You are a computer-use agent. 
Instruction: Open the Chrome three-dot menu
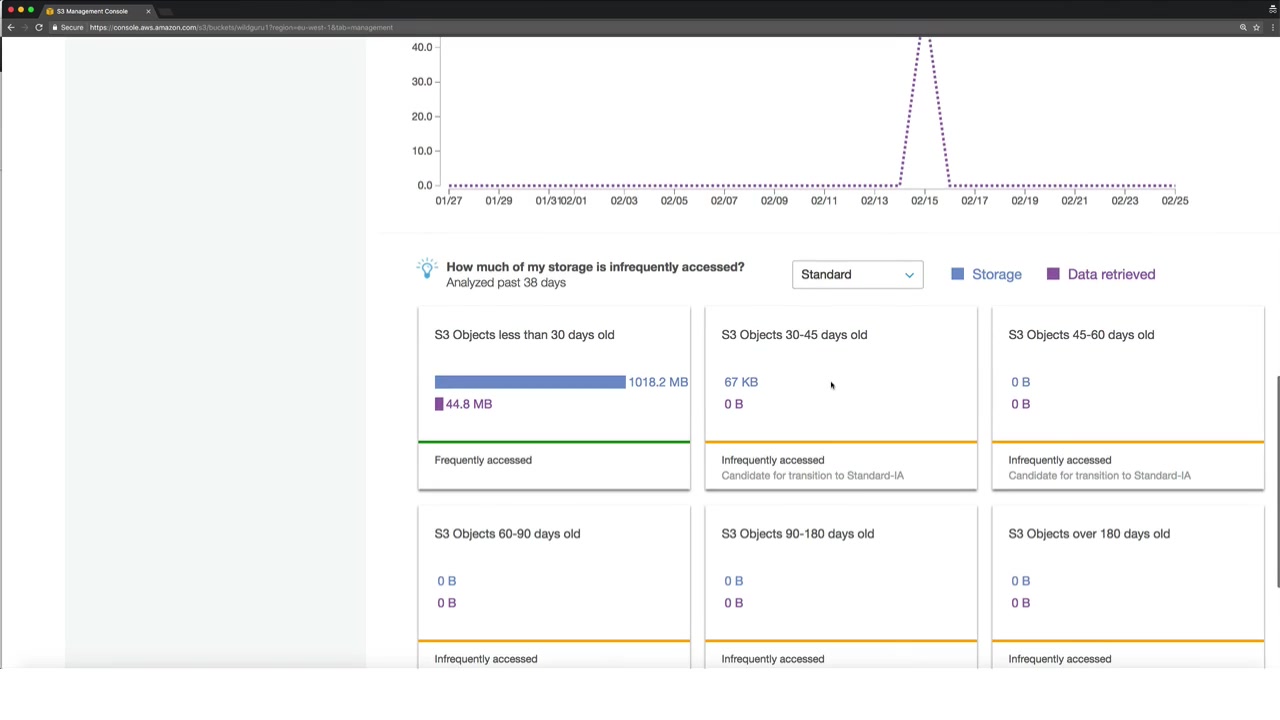[1271, 27]
